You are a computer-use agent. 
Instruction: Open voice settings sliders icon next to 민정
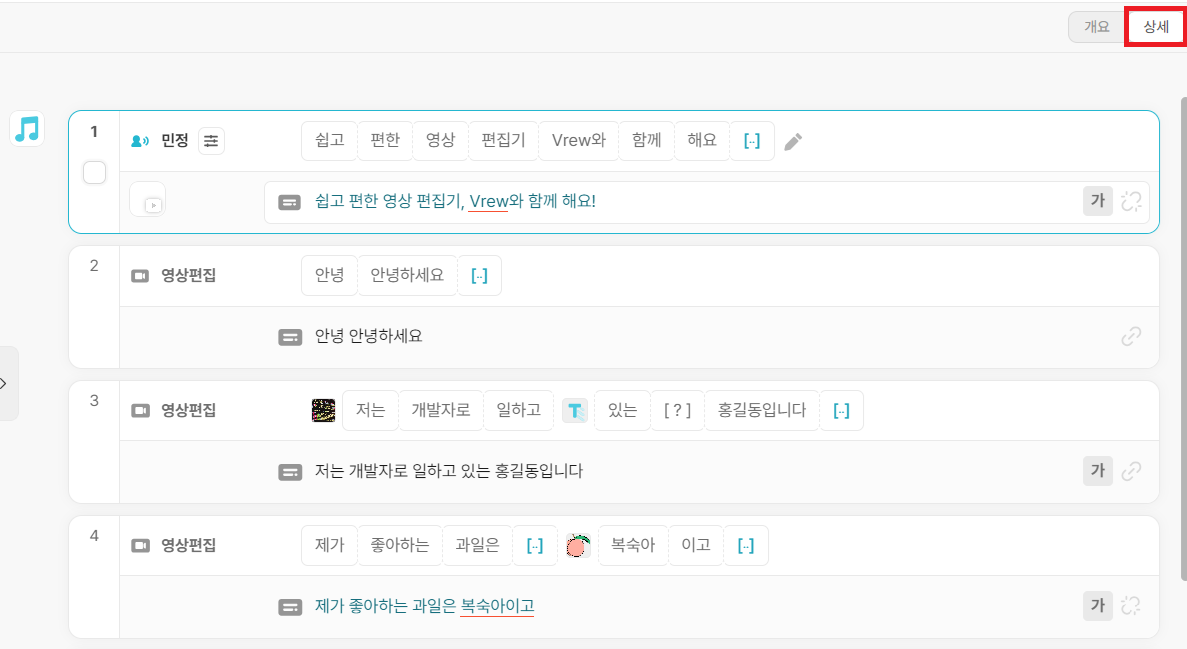pyautogui.click(x=211, y=141)
